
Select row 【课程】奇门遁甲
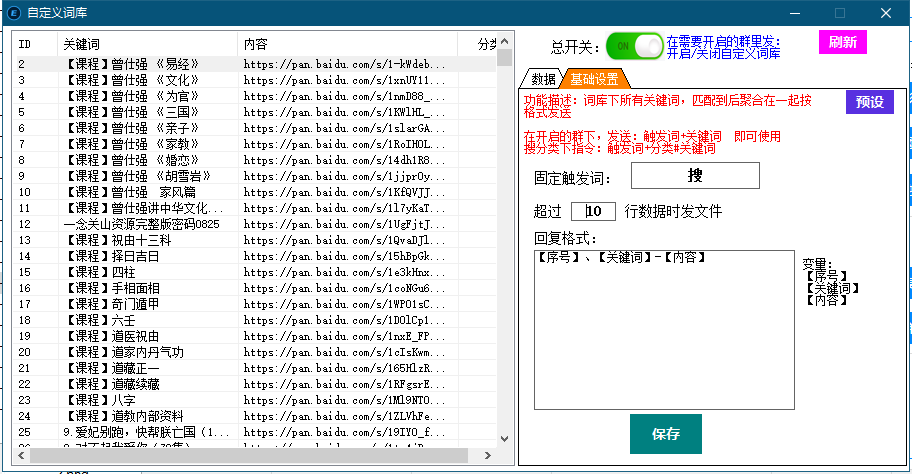[255, 304]
